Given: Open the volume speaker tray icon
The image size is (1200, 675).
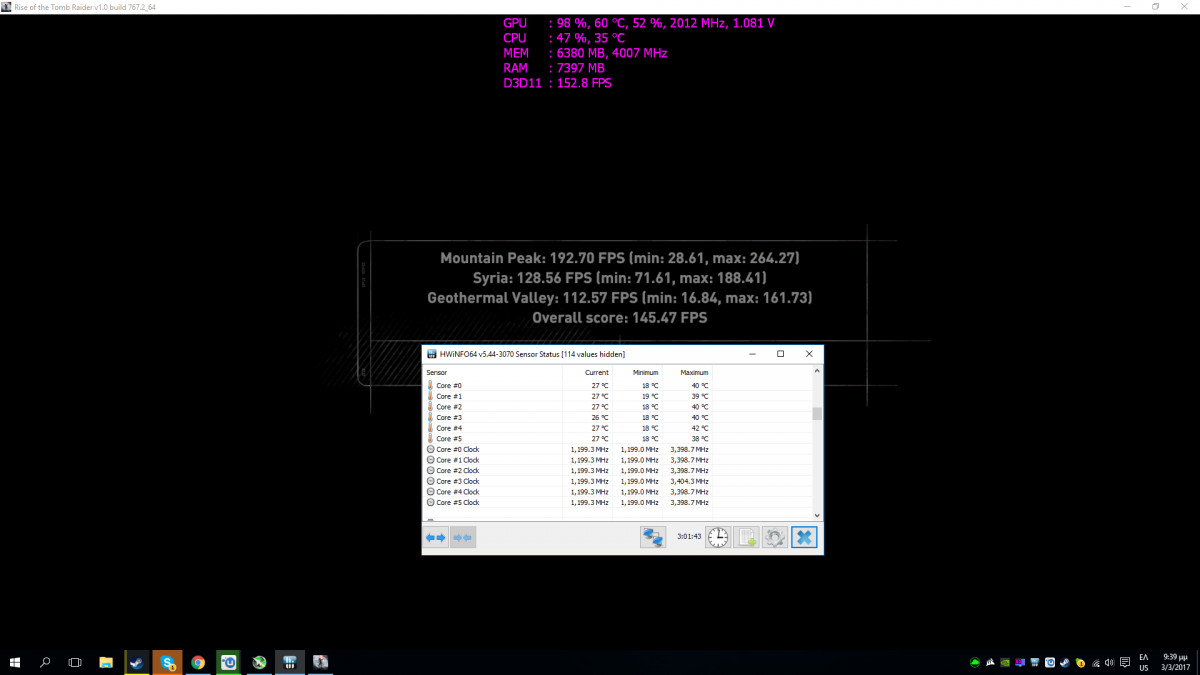Looking at the screenshot, I should 1110,663.
